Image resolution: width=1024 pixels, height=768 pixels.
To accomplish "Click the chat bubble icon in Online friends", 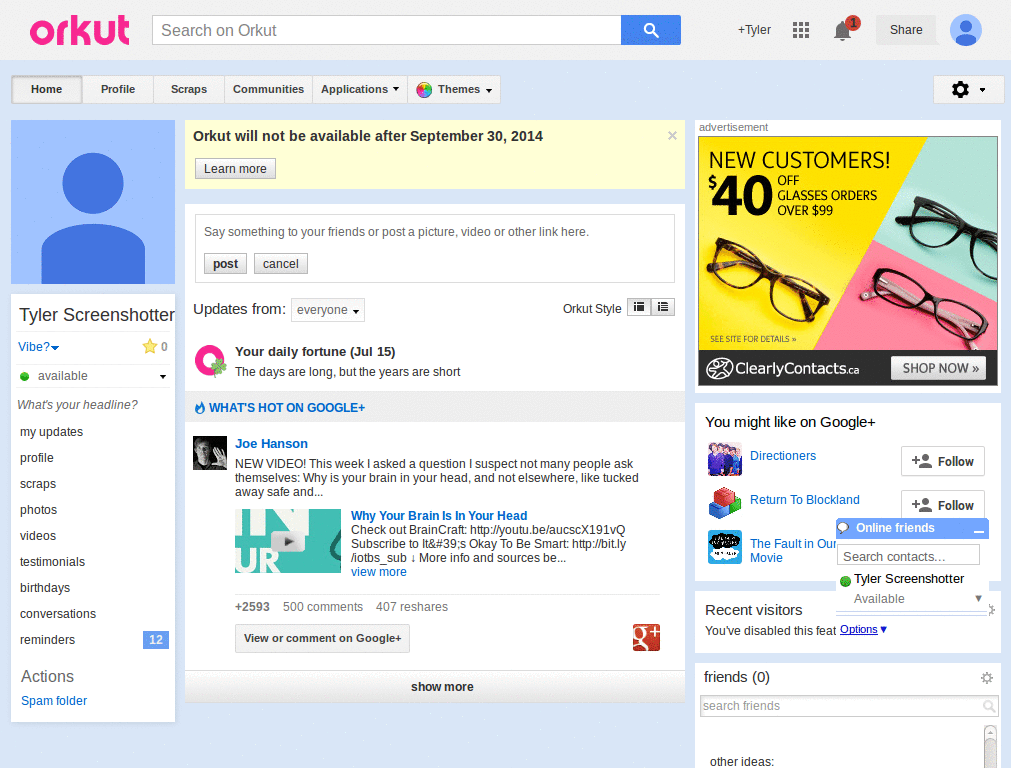I will click(843, 528).
